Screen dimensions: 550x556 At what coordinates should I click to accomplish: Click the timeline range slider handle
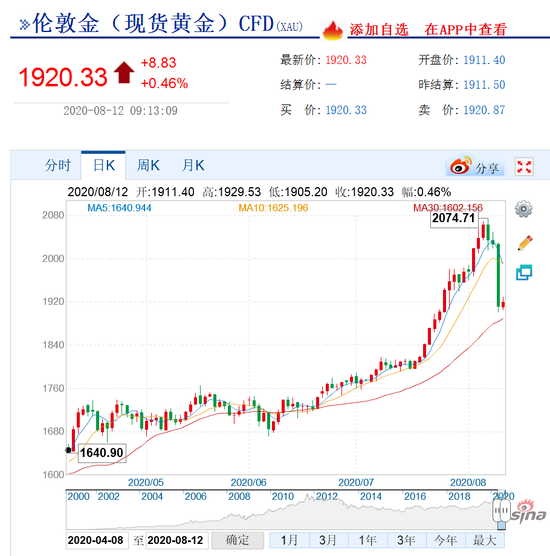[501, 511]
